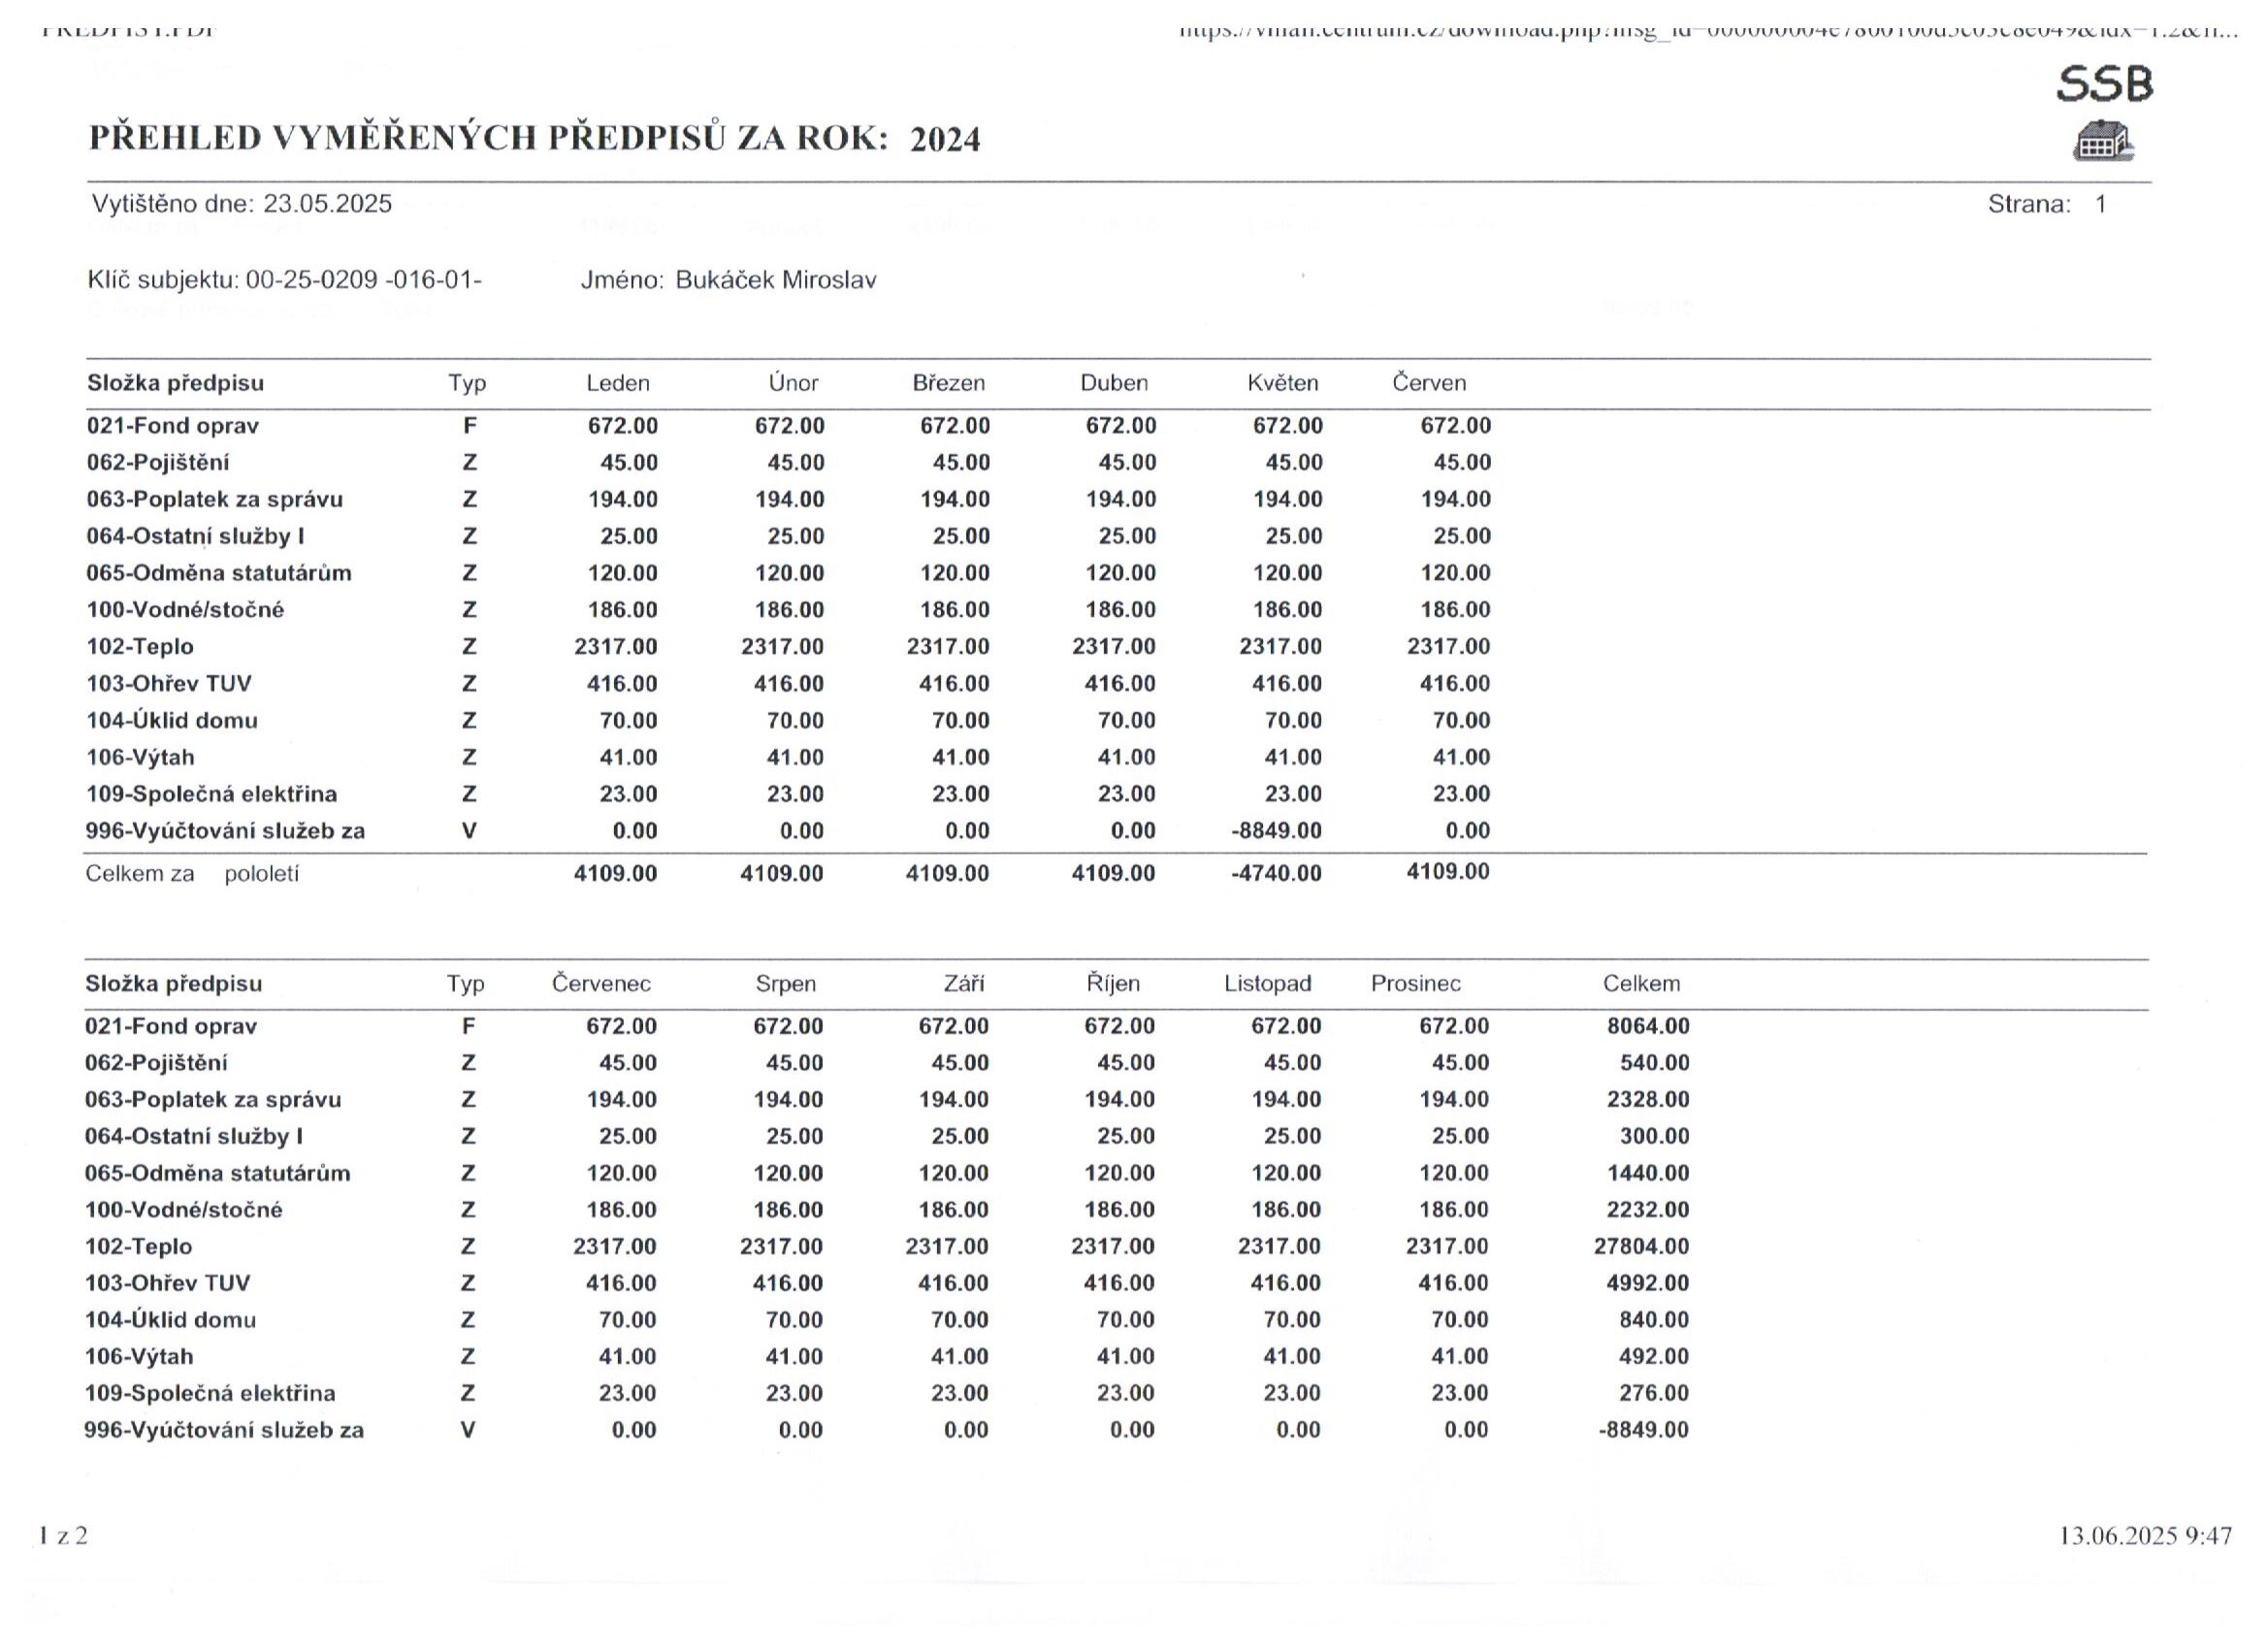Click 021-Fond oprav in the first table
This screenshot has width=2268, height=1649.
[x=173, y=426]
